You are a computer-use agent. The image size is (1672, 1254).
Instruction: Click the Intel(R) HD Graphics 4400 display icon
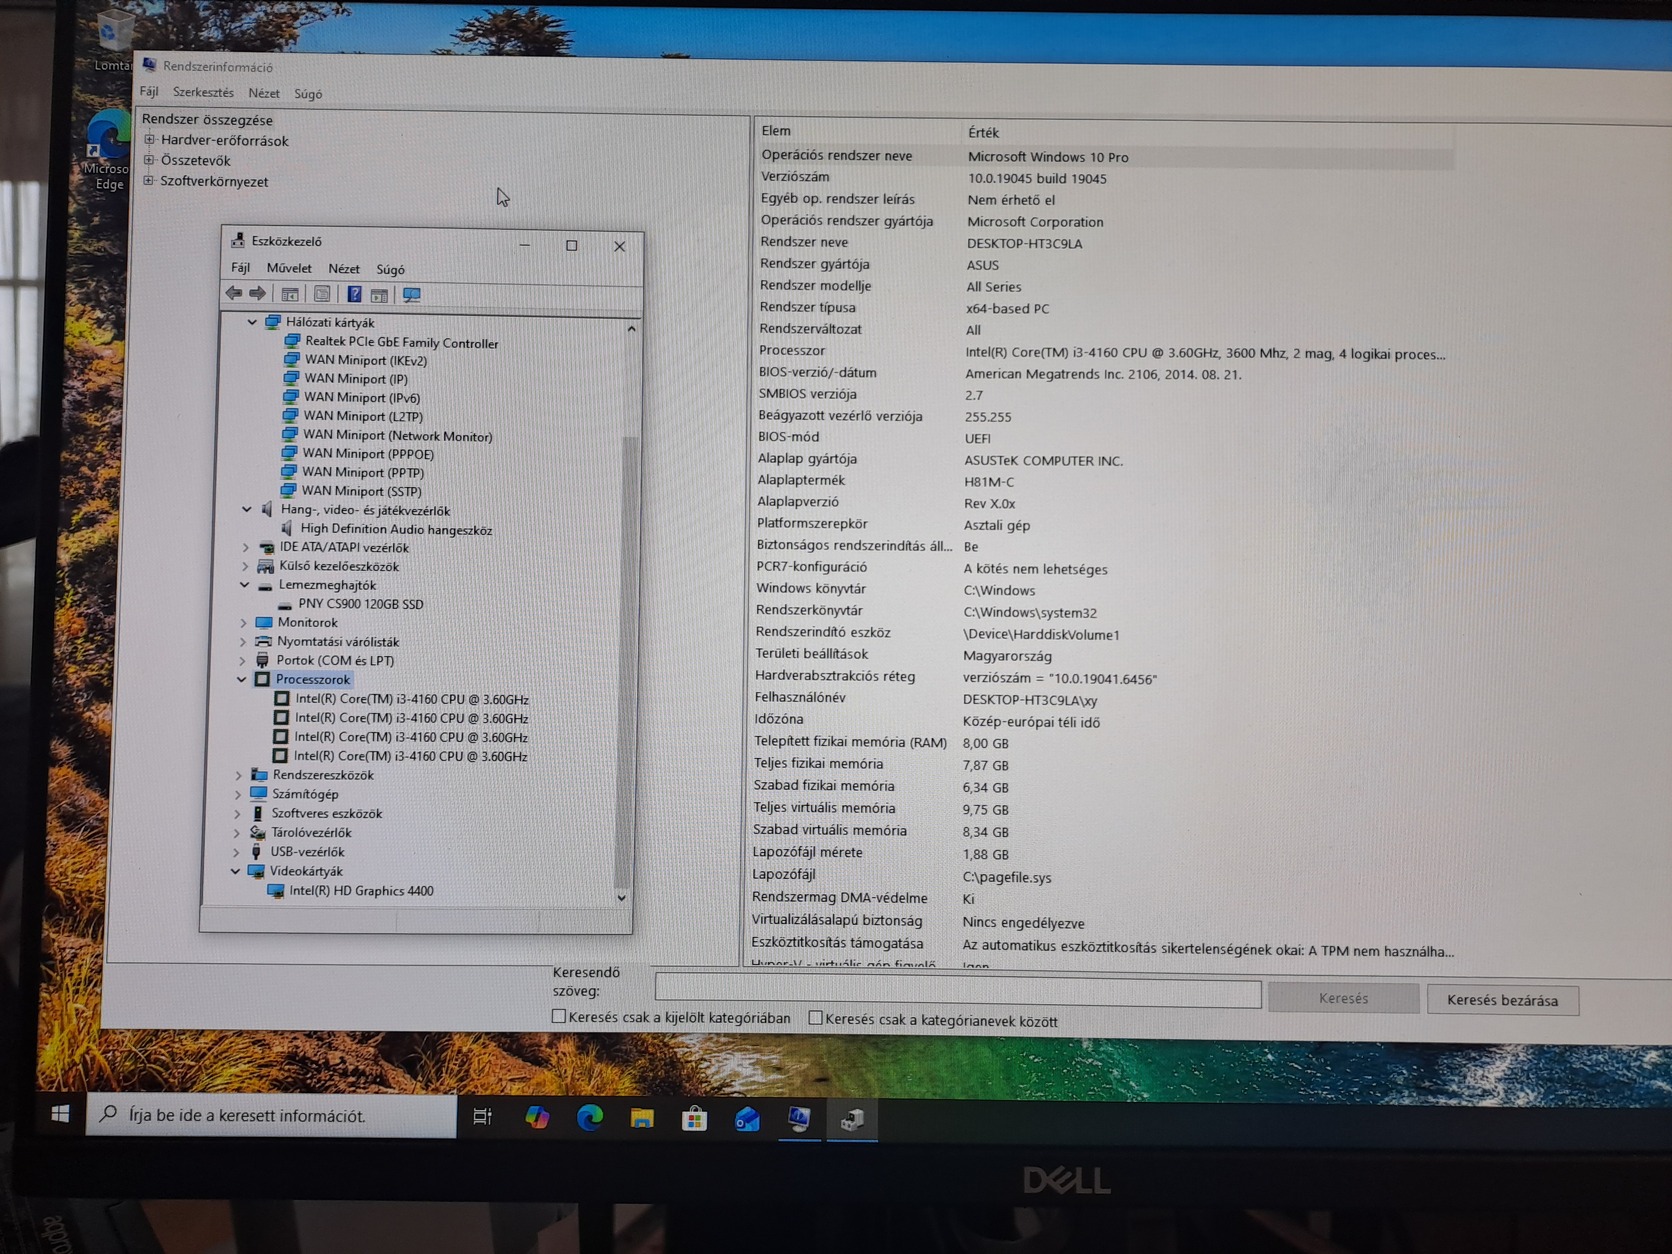276,891
